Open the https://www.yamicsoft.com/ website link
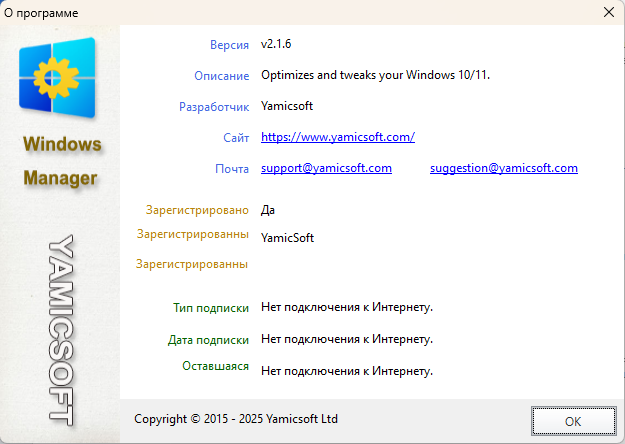 [x=337, y=137]
